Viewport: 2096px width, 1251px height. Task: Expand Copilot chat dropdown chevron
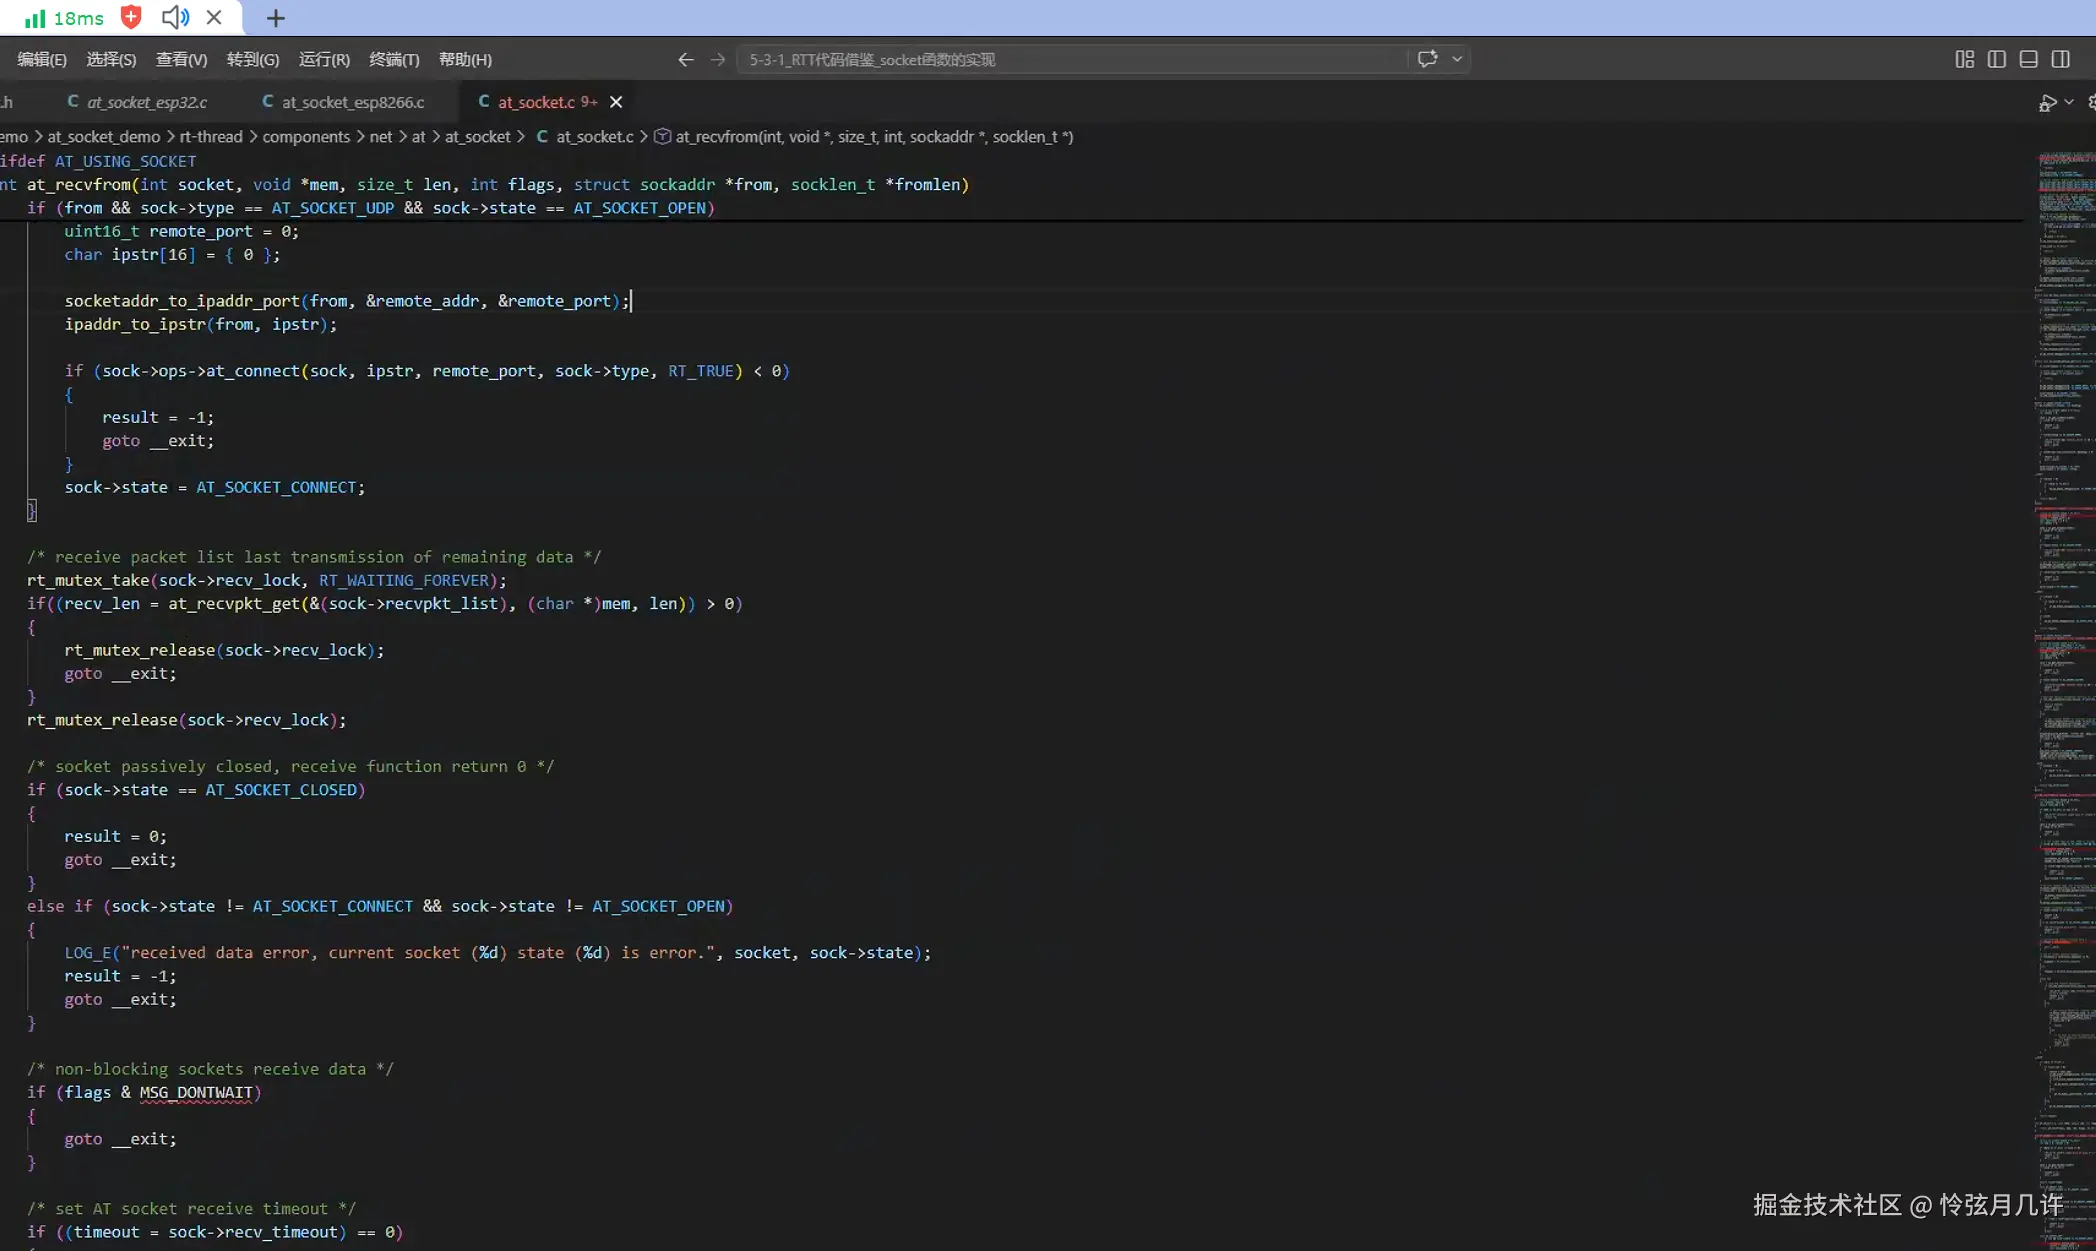point(1457,59)
